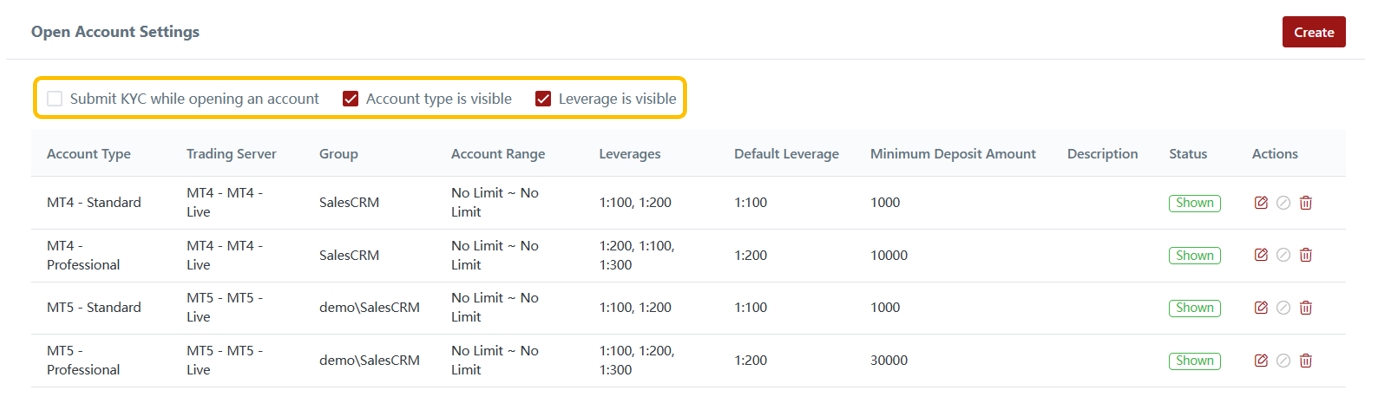Screen dimensions: 1375x400
Task: Delete the MT4 - Standard account row
Action: [1306, 203]
